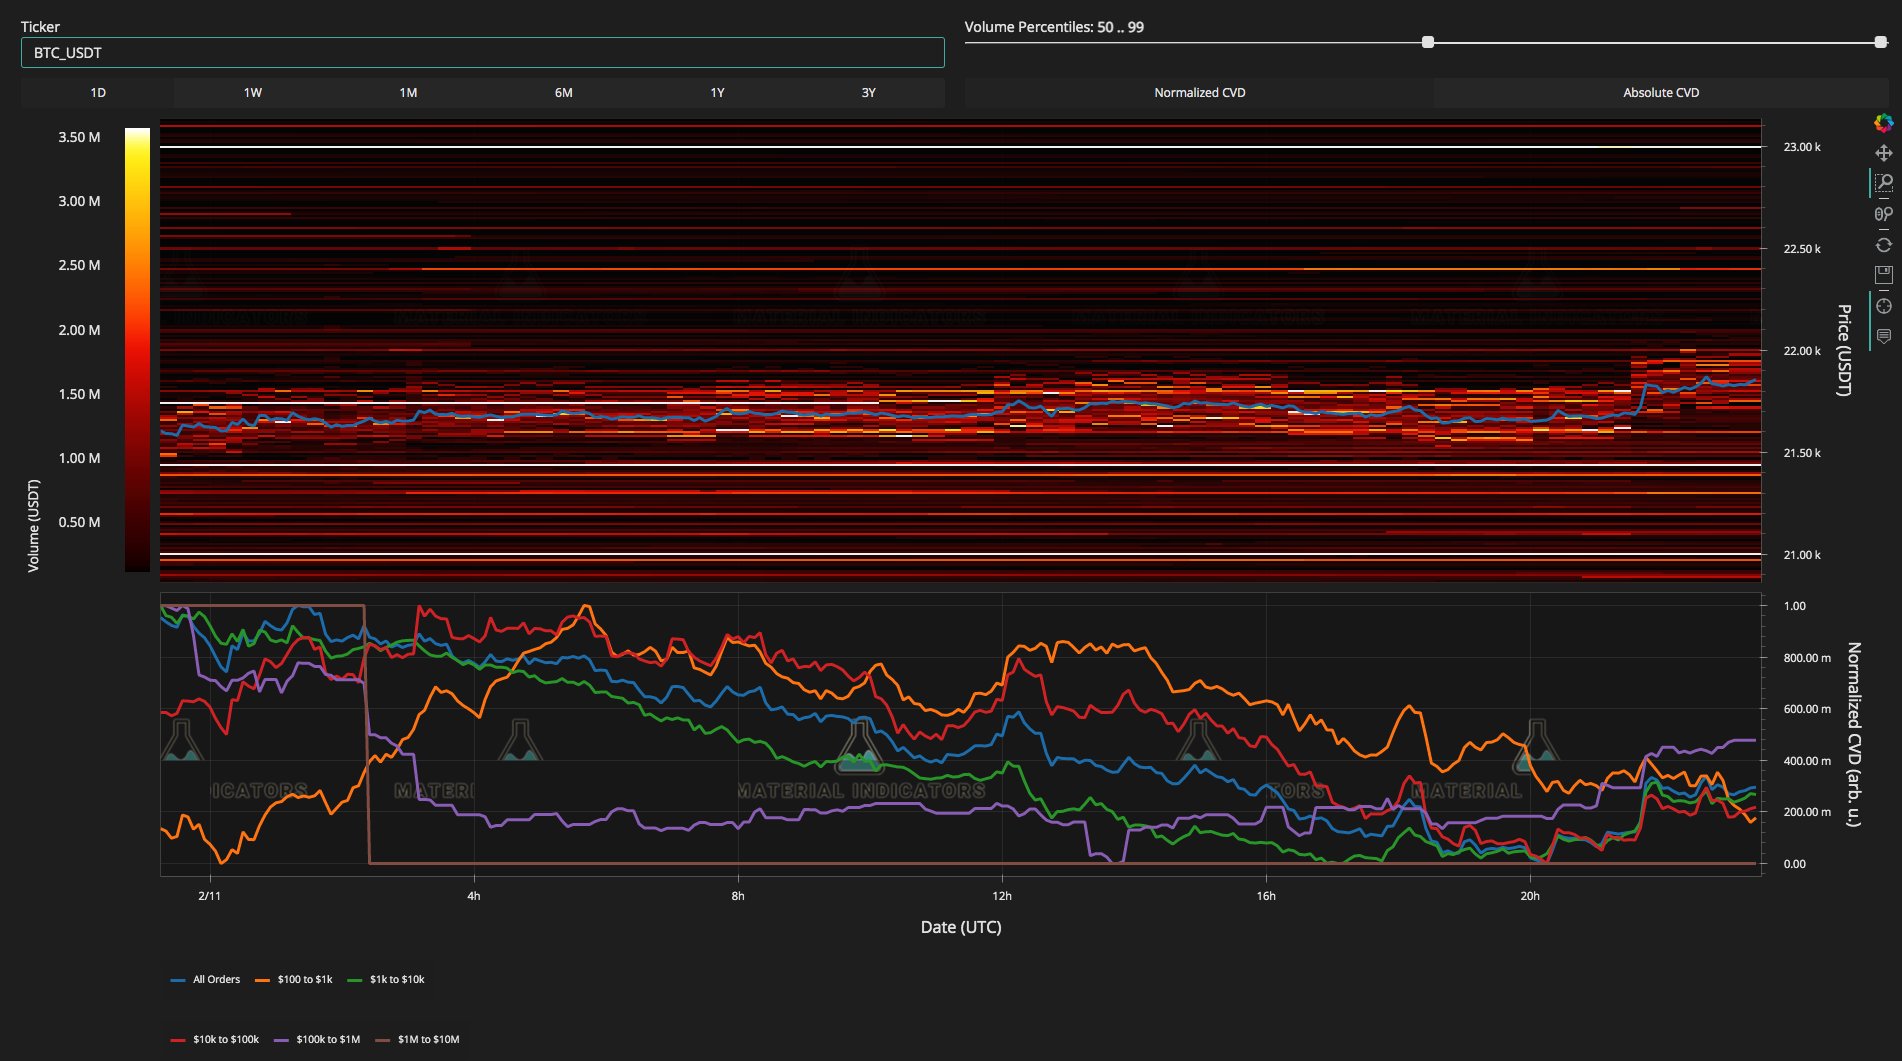Click the Bokeh logo icon
Viewport: 1902px width, 1061px height.
tap(1883, 123)
